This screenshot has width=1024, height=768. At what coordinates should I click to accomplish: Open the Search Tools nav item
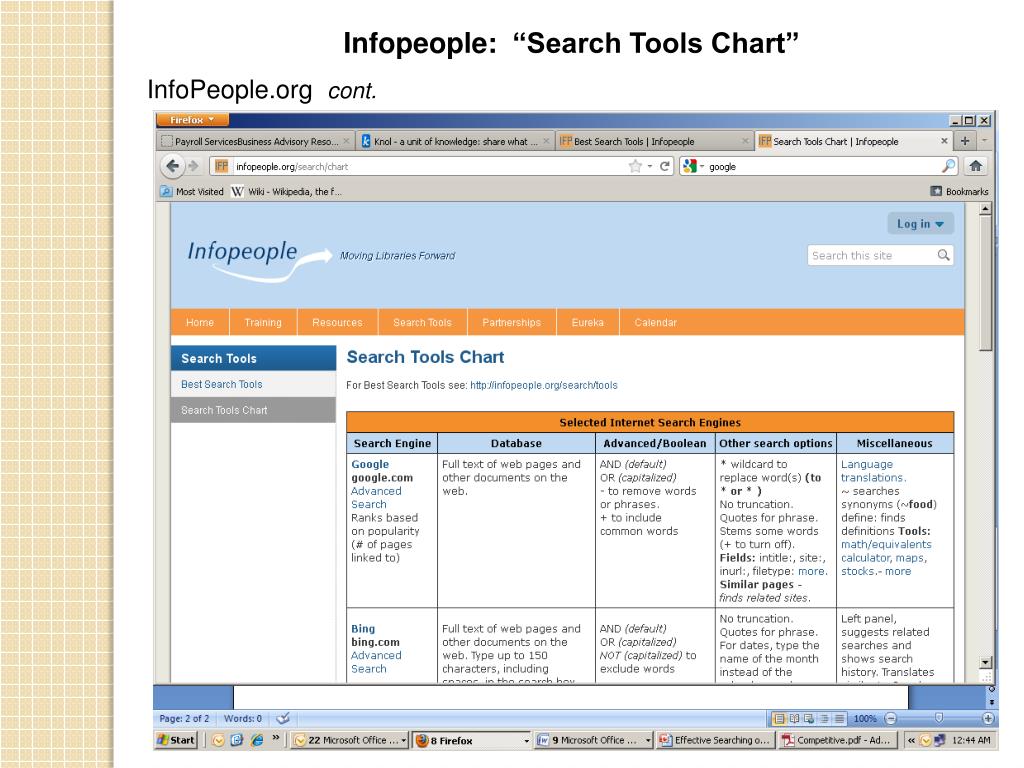422,322
